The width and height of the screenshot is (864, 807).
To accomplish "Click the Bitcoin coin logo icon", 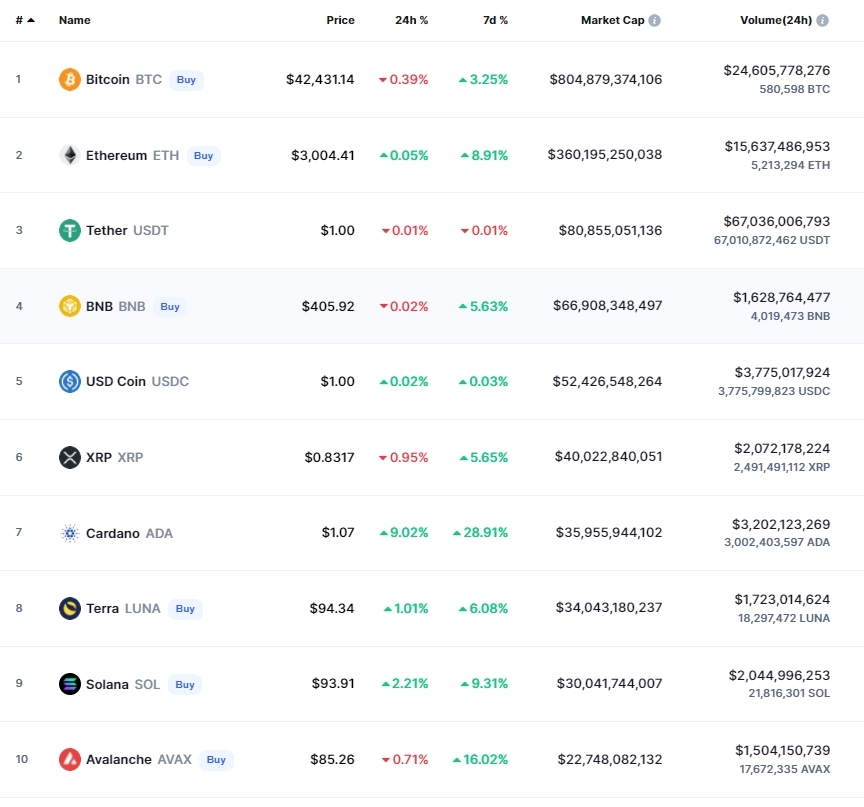I will pos(70,79).
